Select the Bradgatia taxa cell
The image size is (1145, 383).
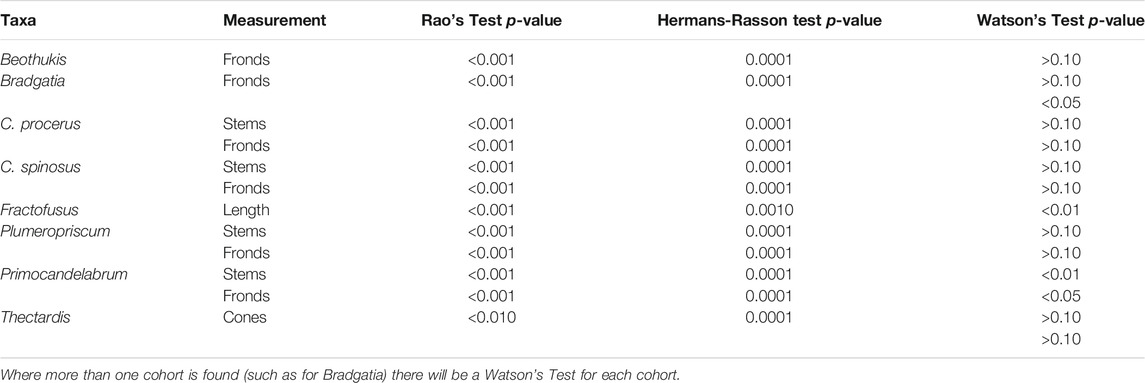pyautogui.click(x=28, y=80)
